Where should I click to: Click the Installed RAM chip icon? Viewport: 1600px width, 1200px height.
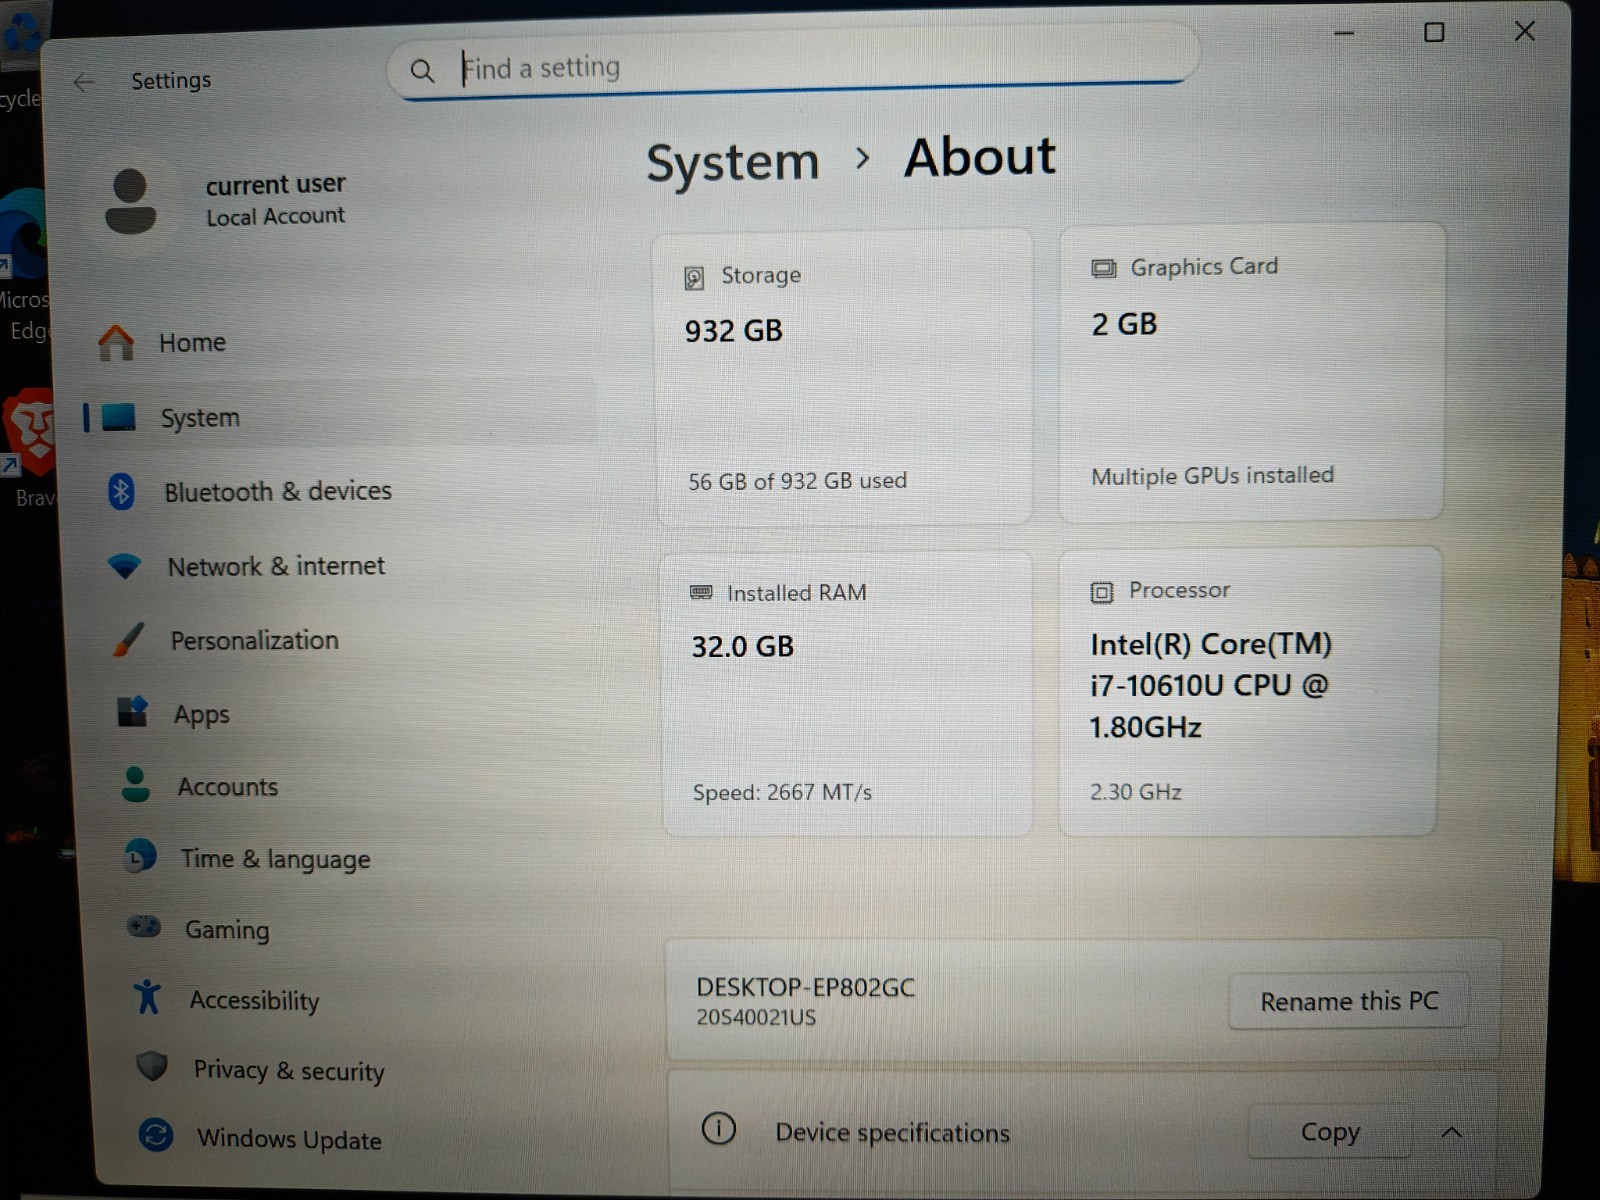701,592
